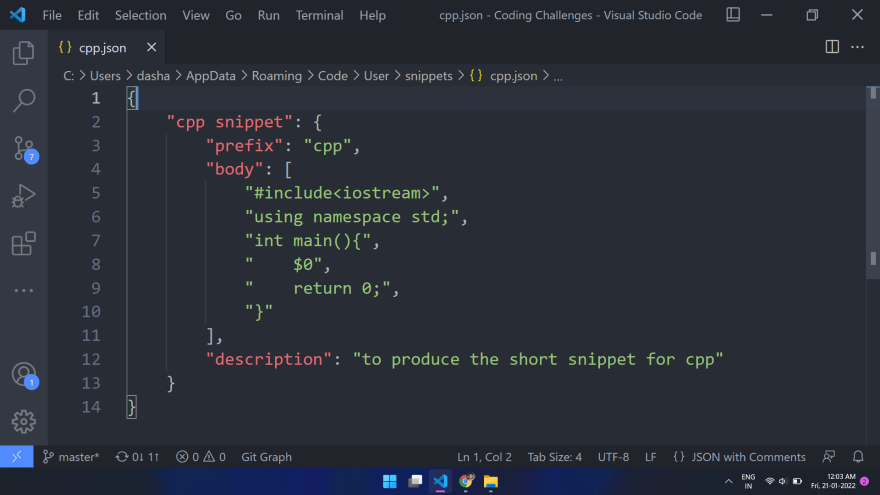
Task: Click the "cpp snippet" key text
Action: click(x=230, y=122)
